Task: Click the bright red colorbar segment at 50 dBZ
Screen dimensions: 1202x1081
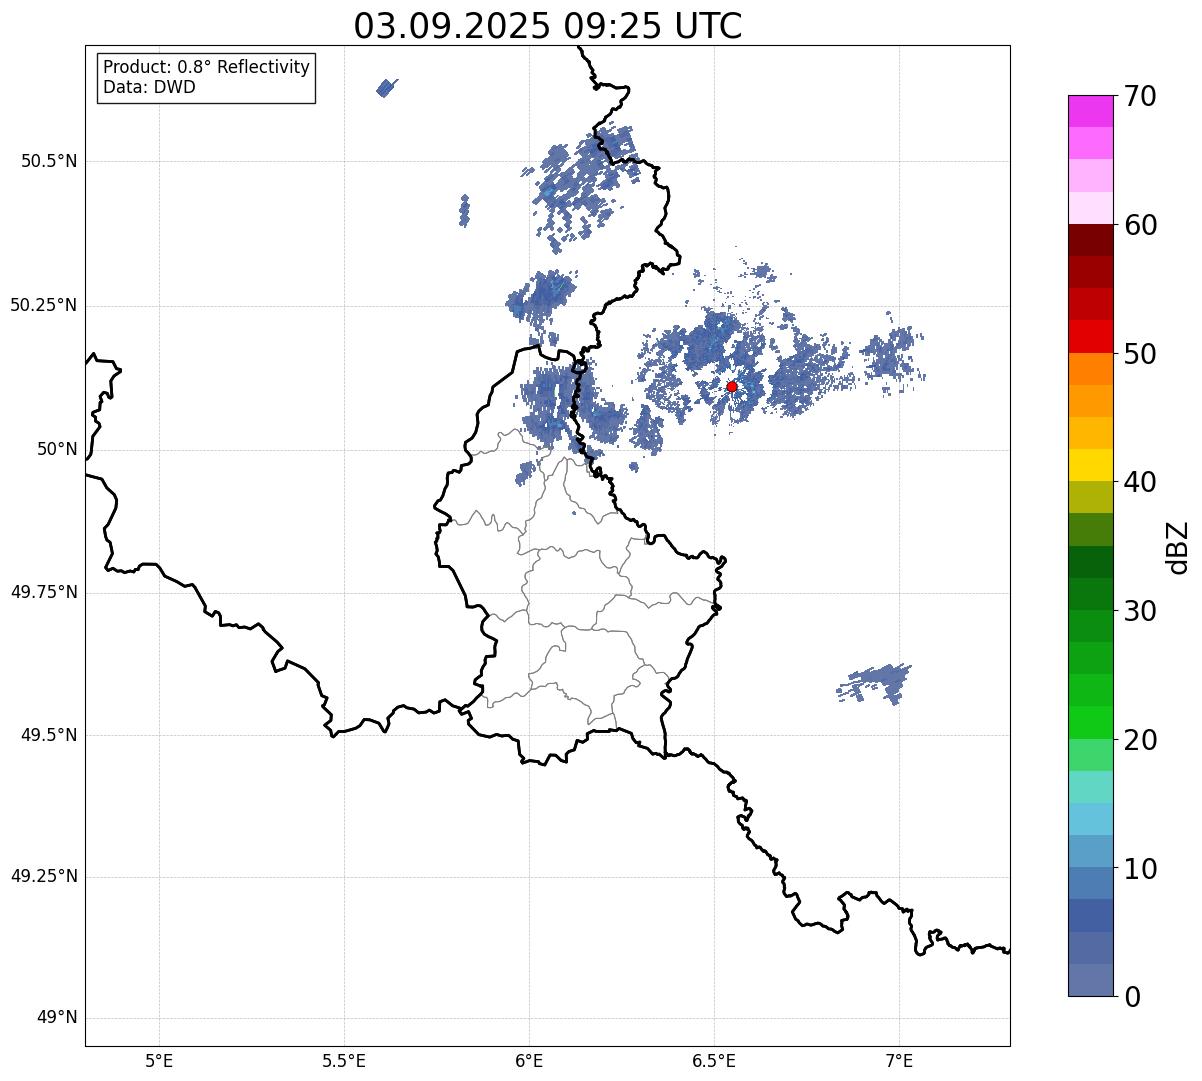Action: point(1090,337)
